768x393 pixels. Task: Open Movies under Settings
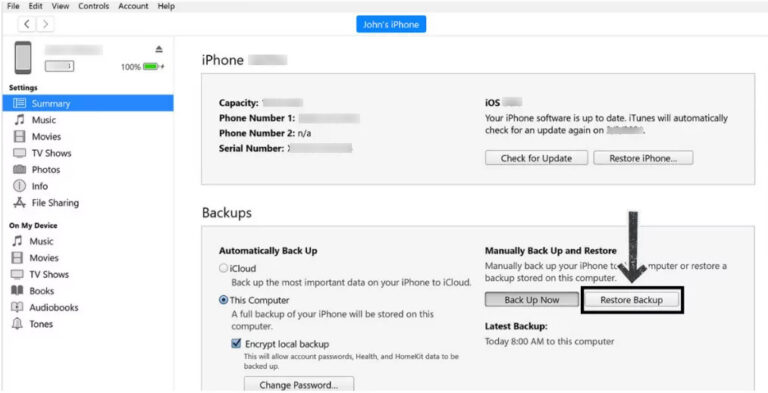(x=47, y=137)
